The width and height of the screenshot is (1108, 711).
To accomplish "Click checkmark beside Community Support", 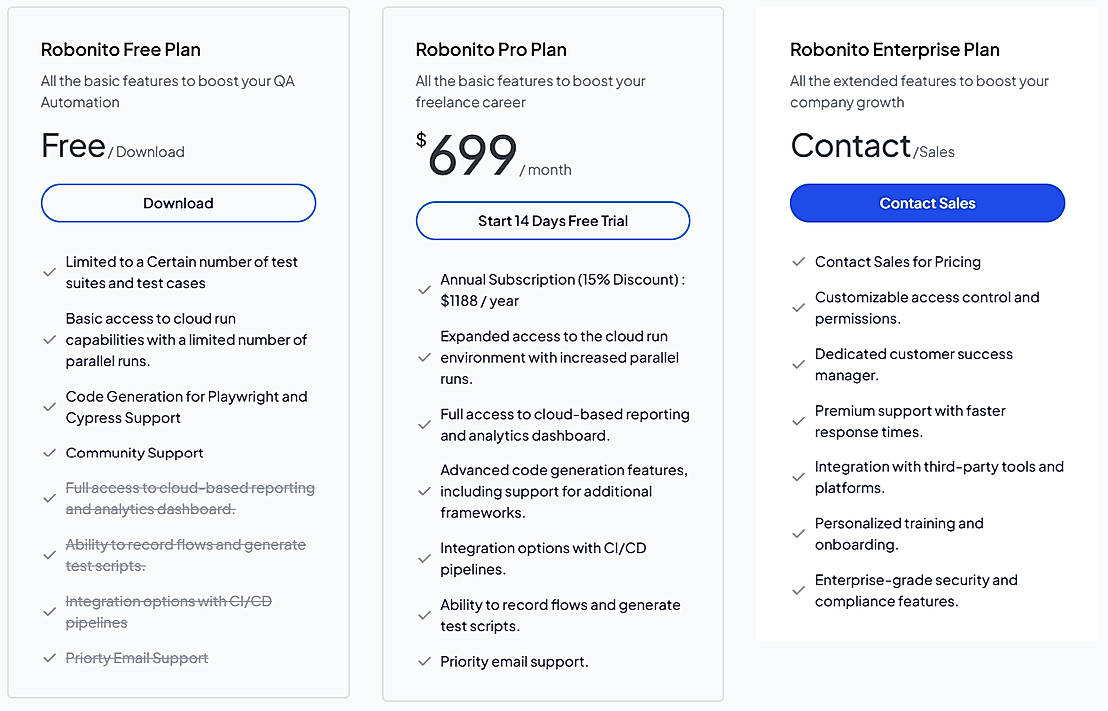I will (49, 453).
